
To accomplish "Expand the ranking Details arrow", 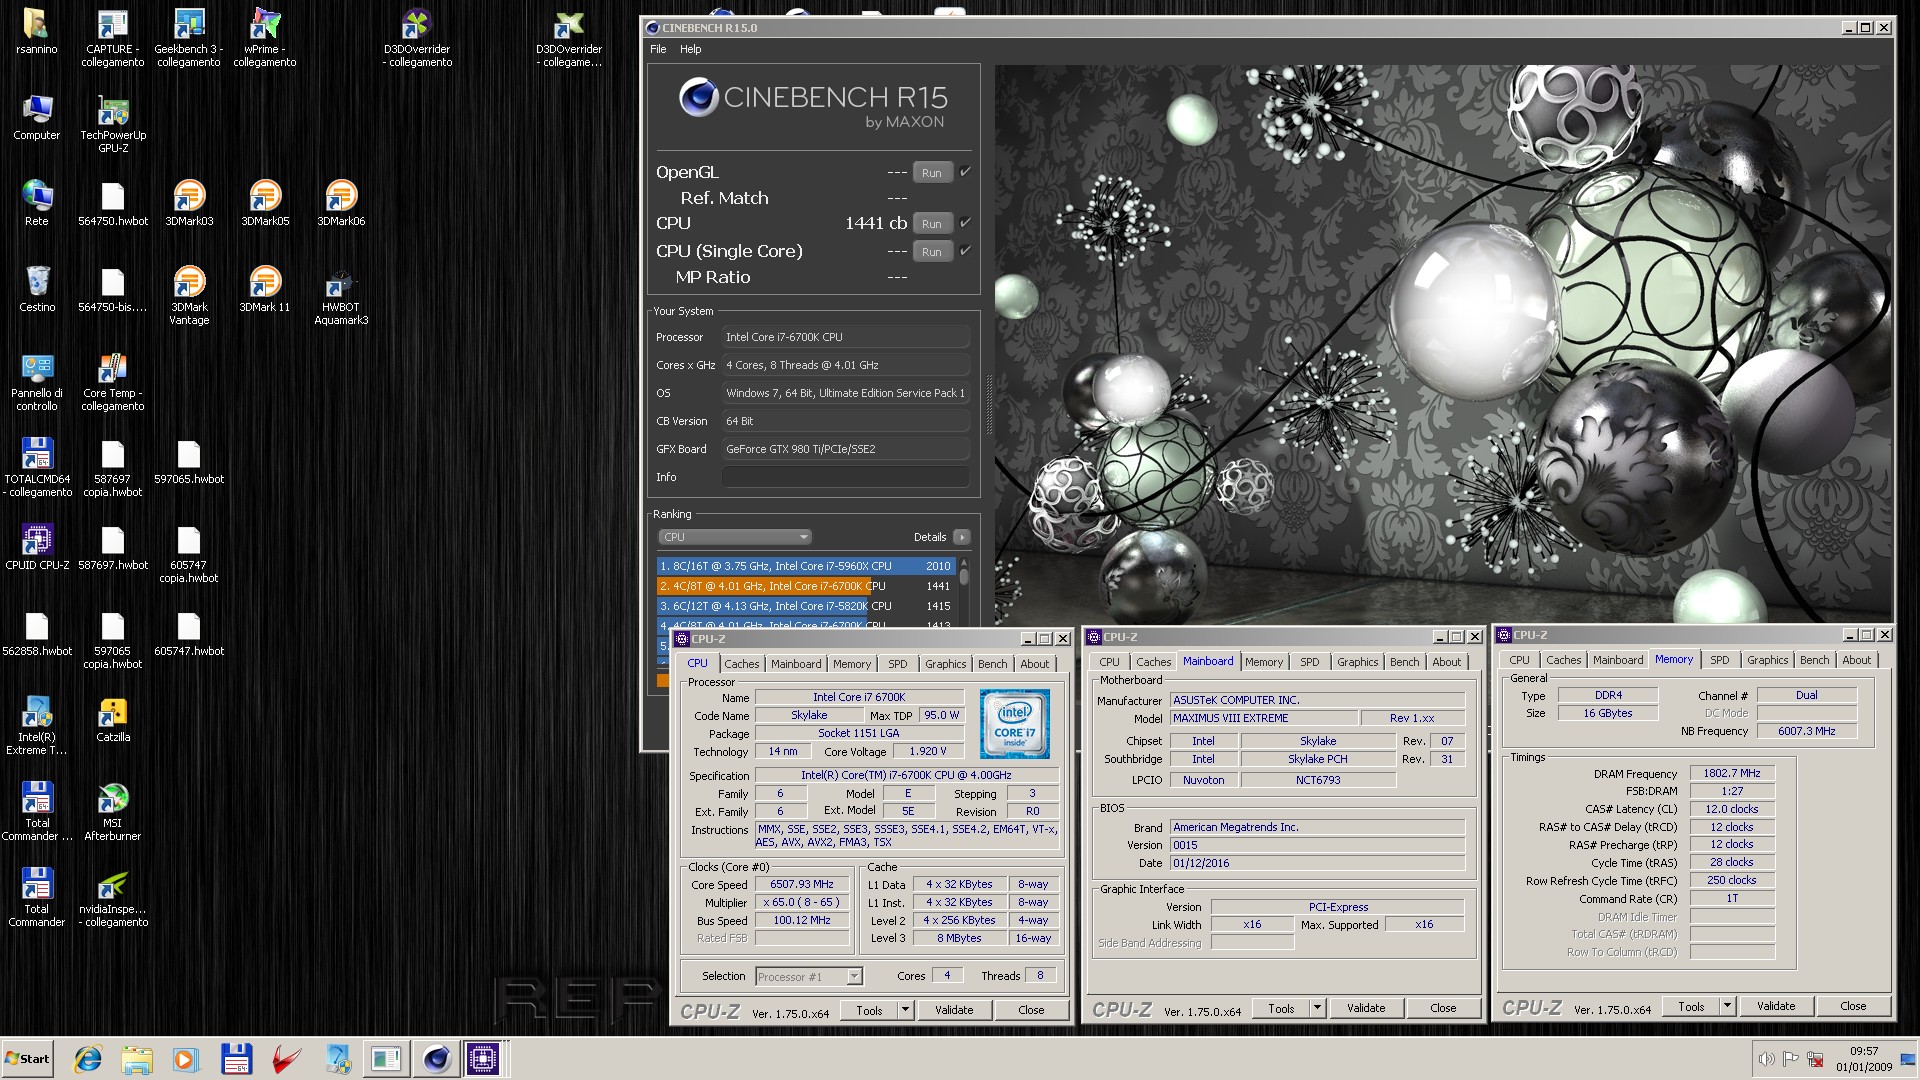I will 962,537.
